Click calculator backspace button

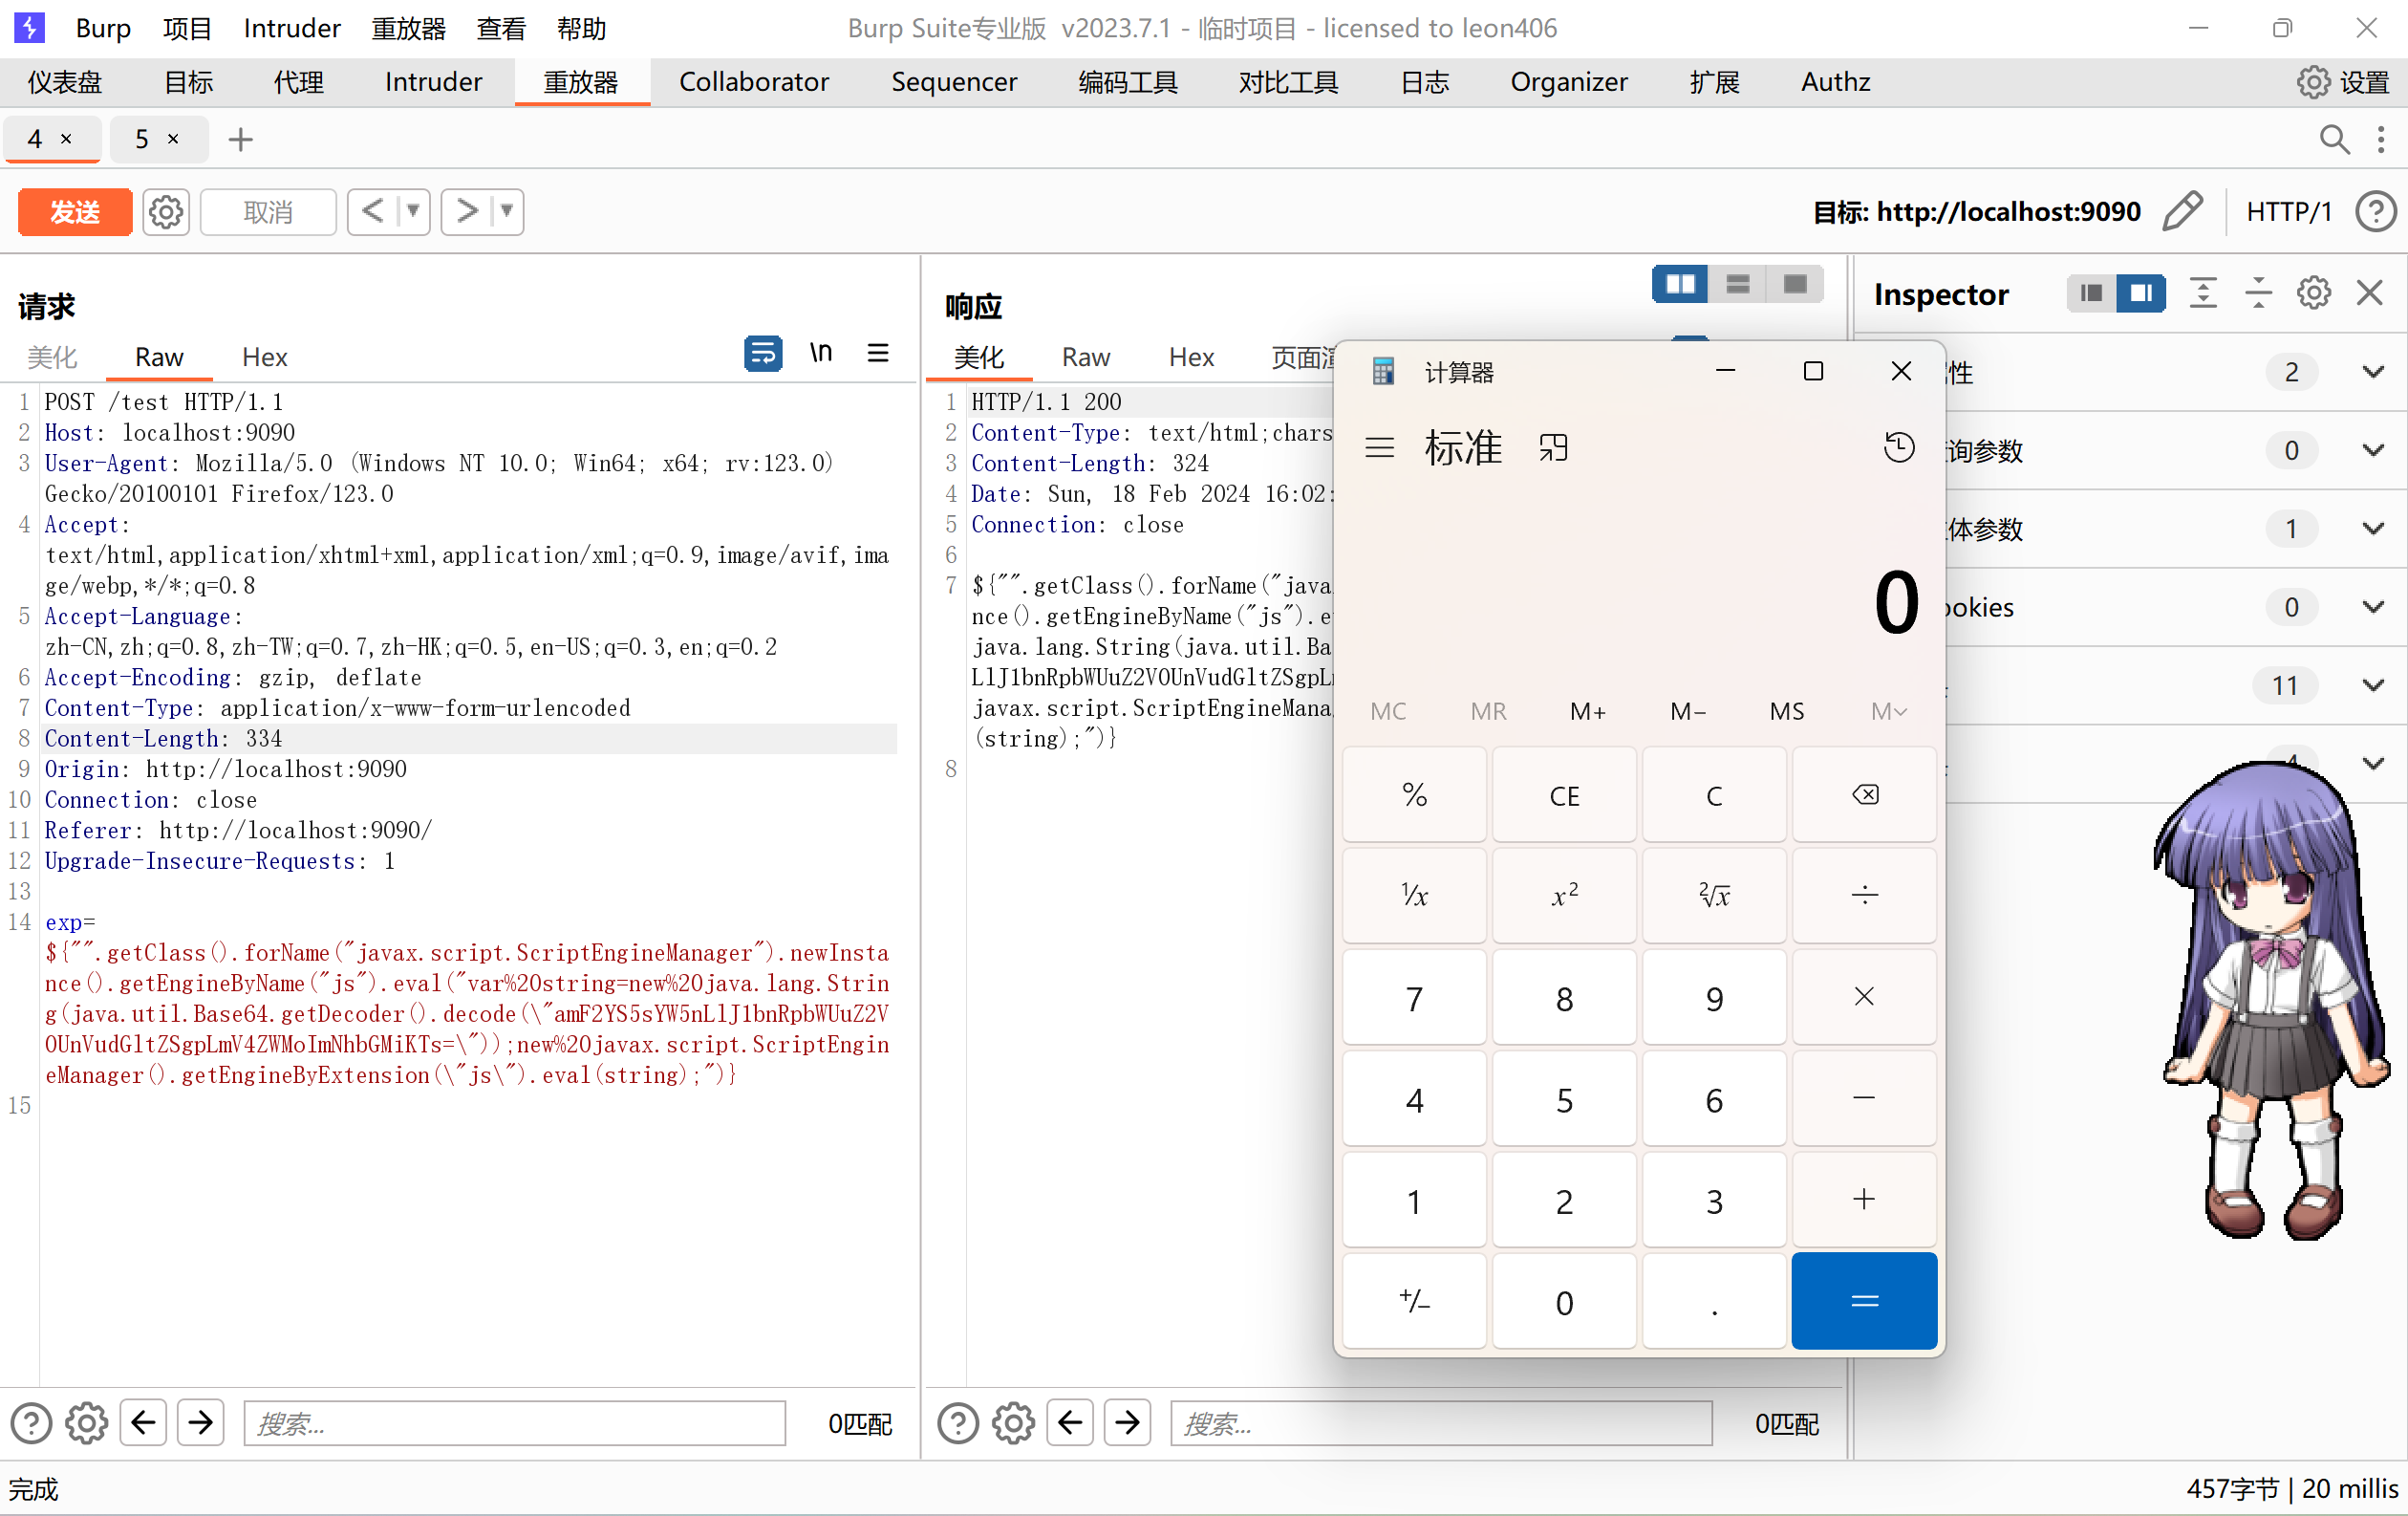1864,795
